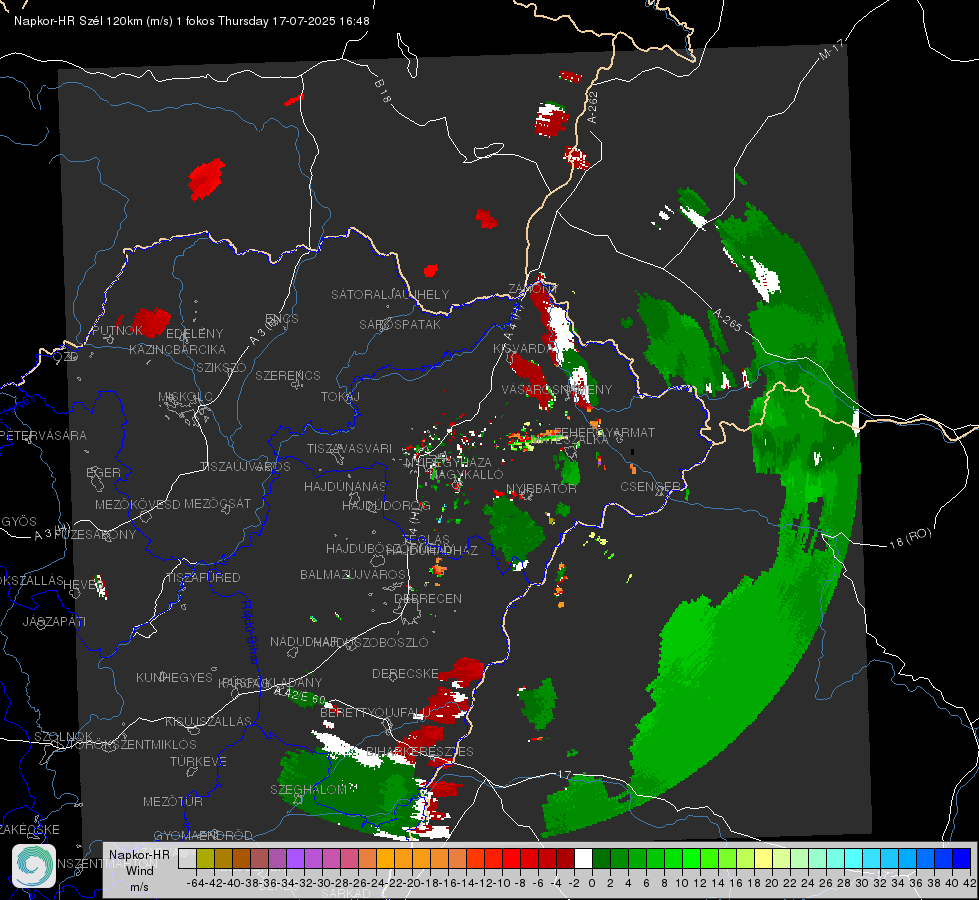Click the MEZŐTÚR town label
Viewport: 979px width, 900px height.
click(x=173, y=802)
